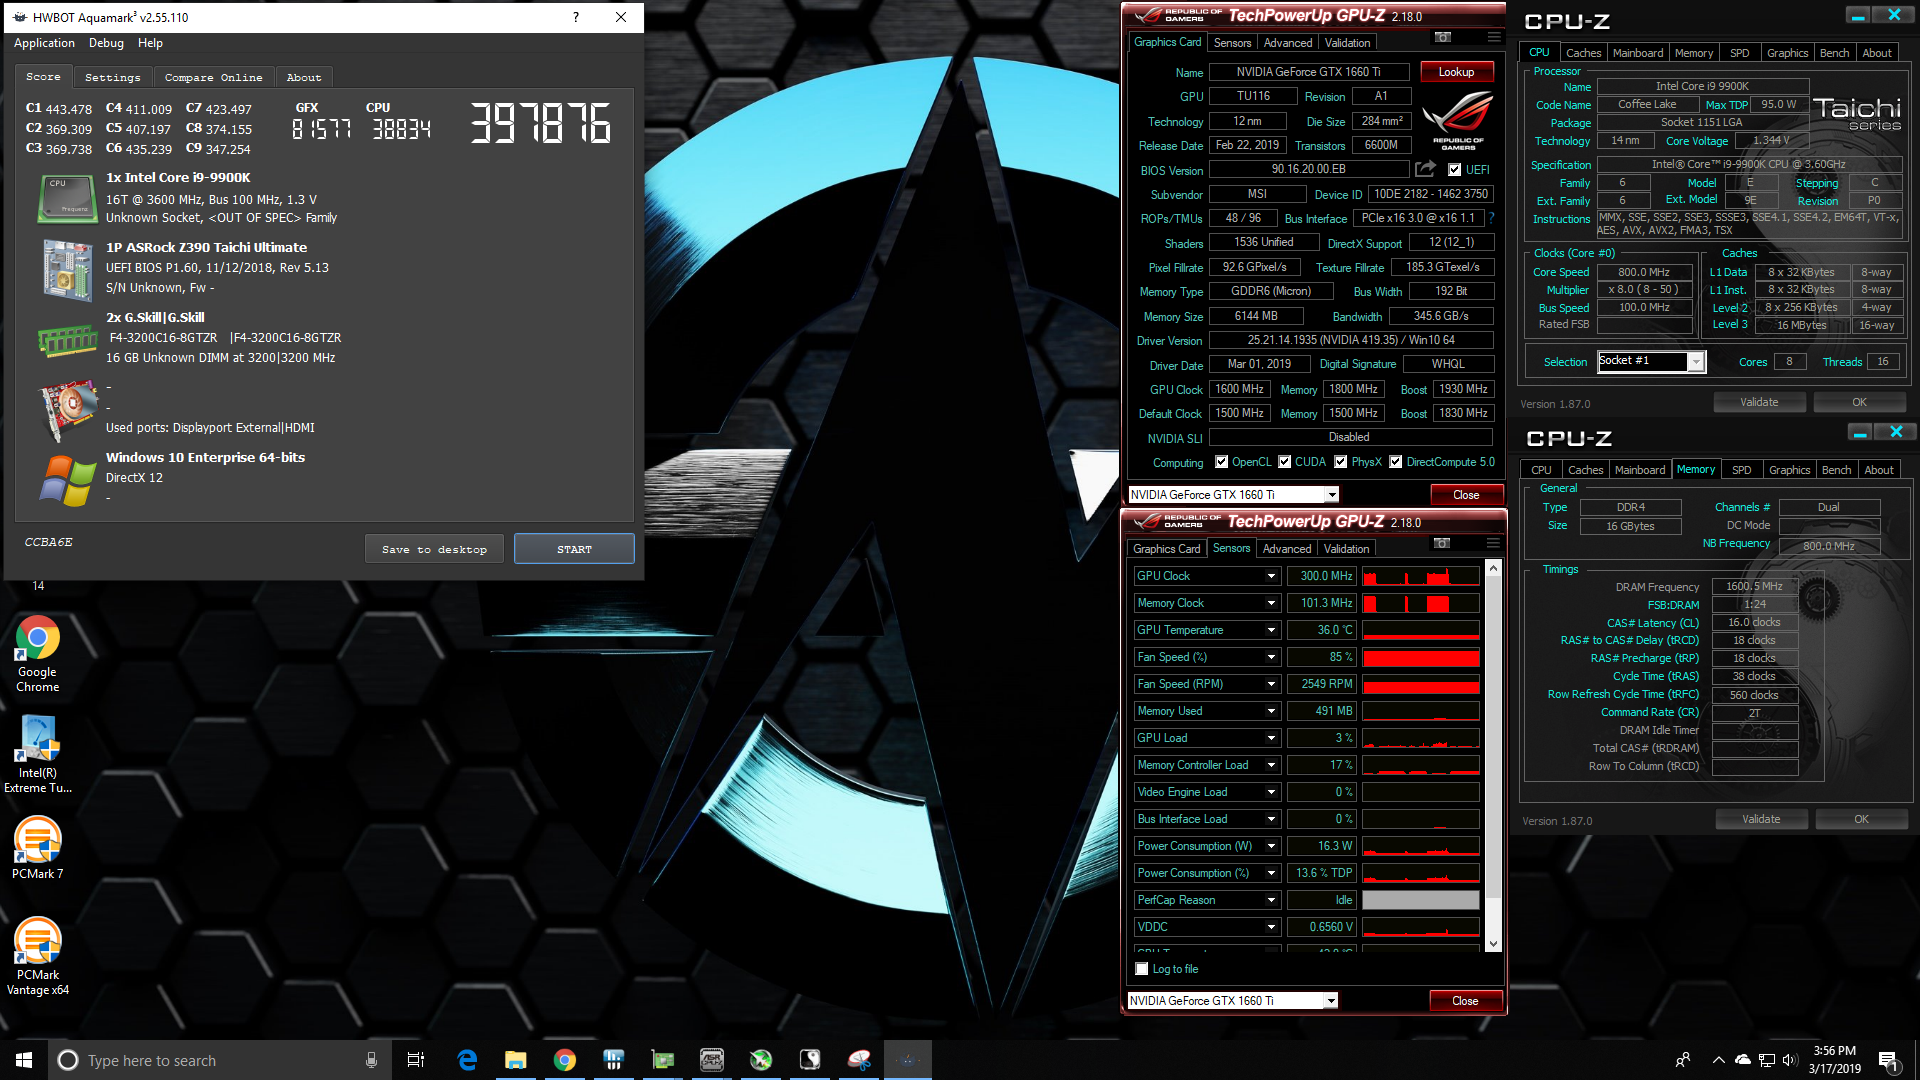Expand the PerfCap Reason sensor dropdown

1271,900
